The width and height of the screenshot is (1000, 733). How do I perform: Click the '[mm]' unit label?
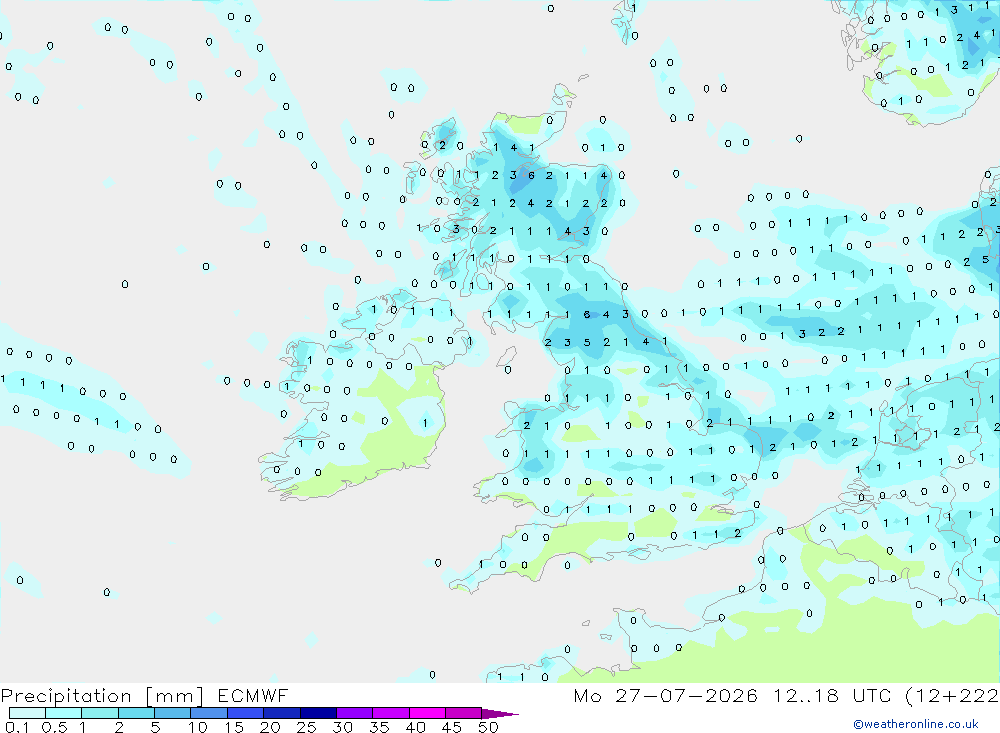tap(174, 696)
